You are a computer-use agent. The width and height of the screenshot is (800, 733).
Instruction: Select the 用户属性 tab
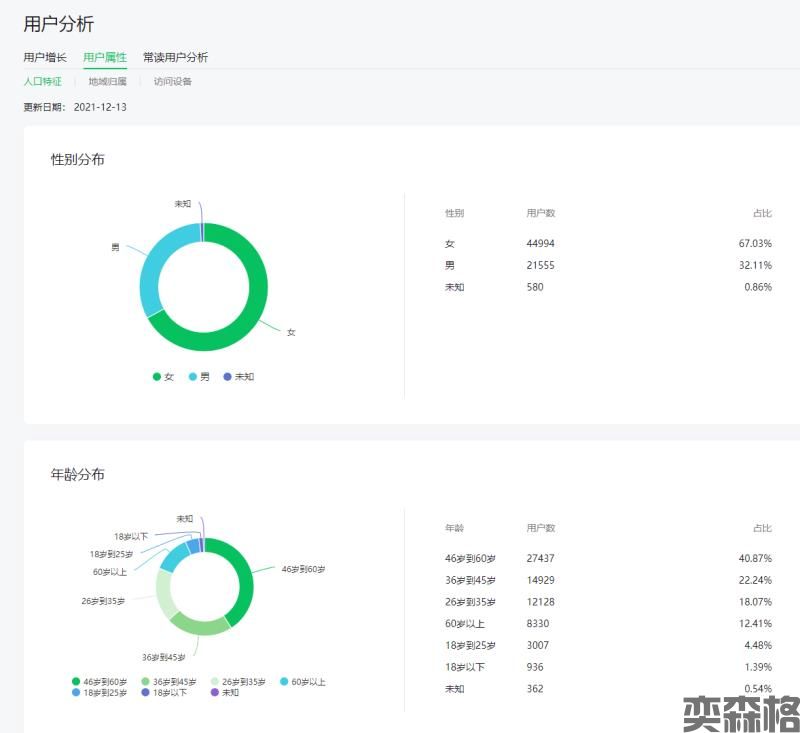(x=105, y=57)
